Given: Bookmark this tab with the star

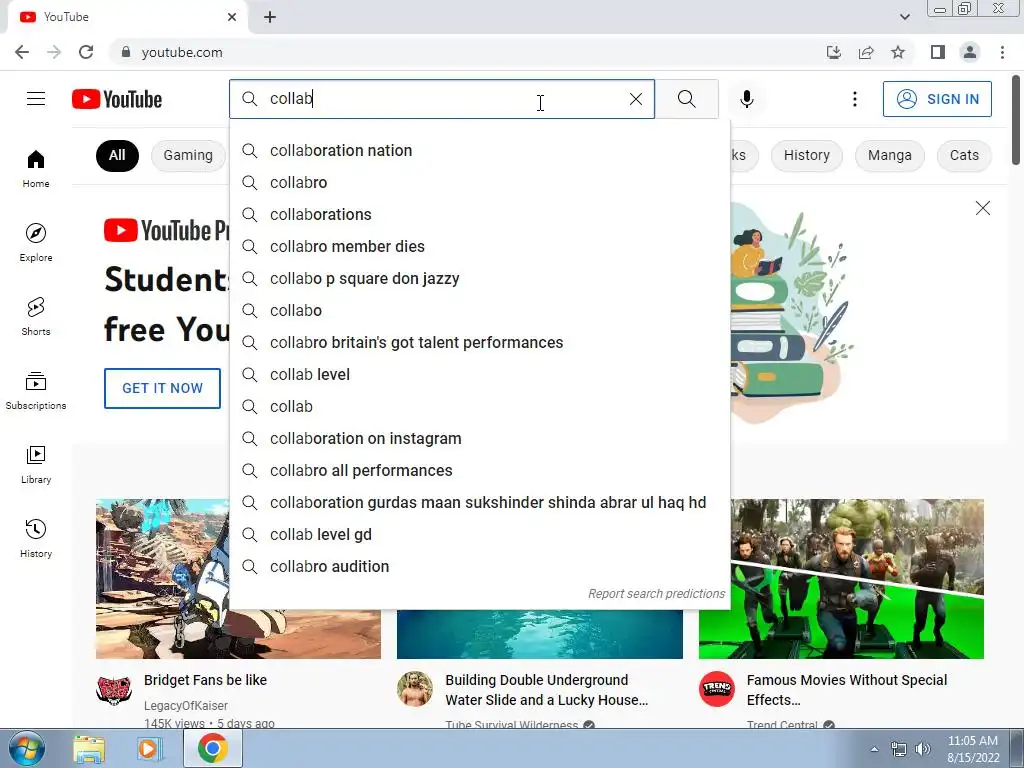Looking at the screenshot, I should 899,52.
